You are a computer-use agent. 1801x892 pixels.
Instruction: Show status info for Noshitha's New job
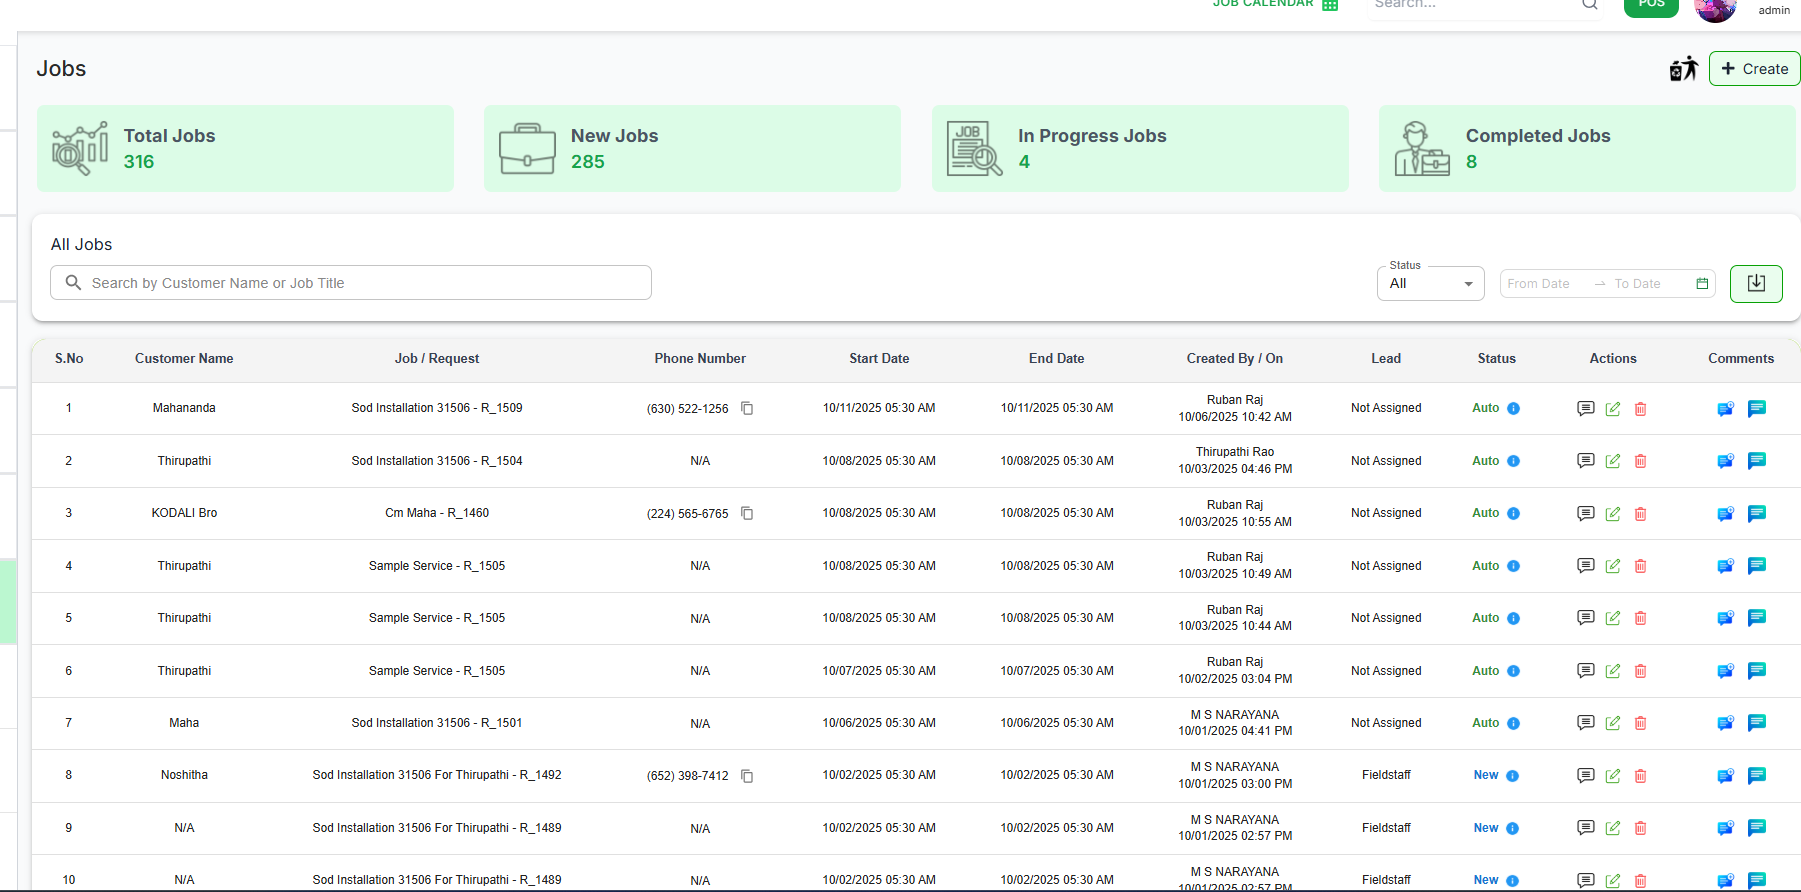coord(1512,776)
